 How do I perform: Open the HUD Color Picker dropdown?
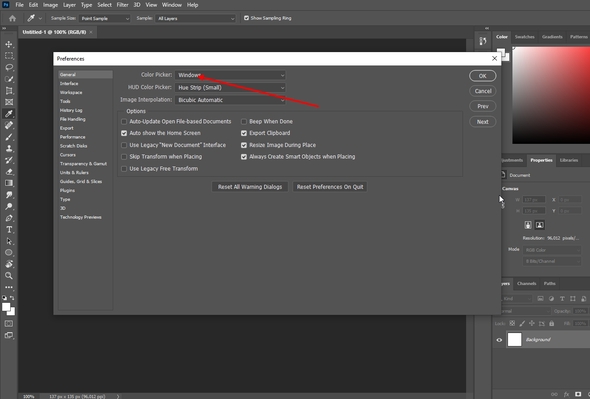230,88
